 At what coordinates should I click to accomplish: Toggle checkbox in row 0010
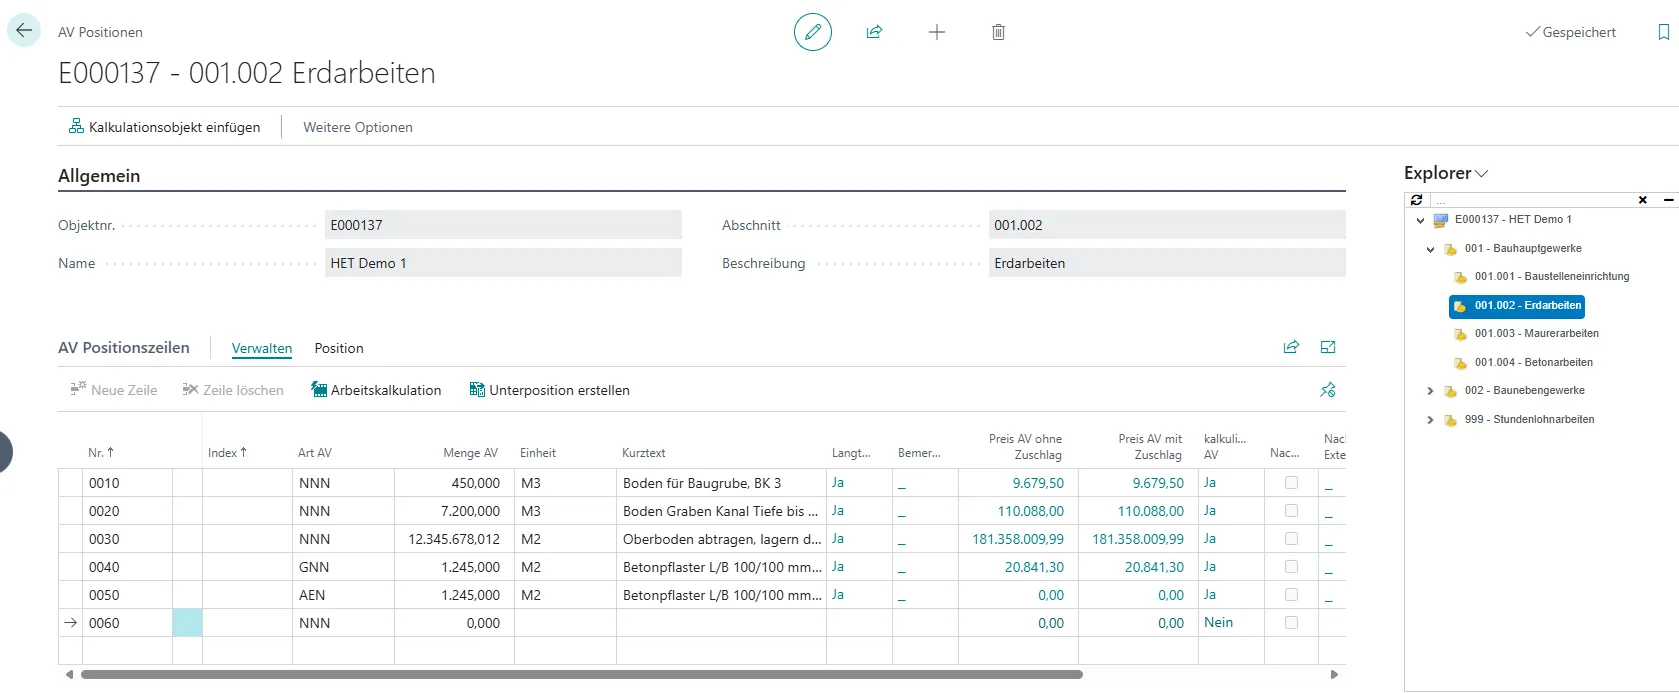coord(1291,483)
